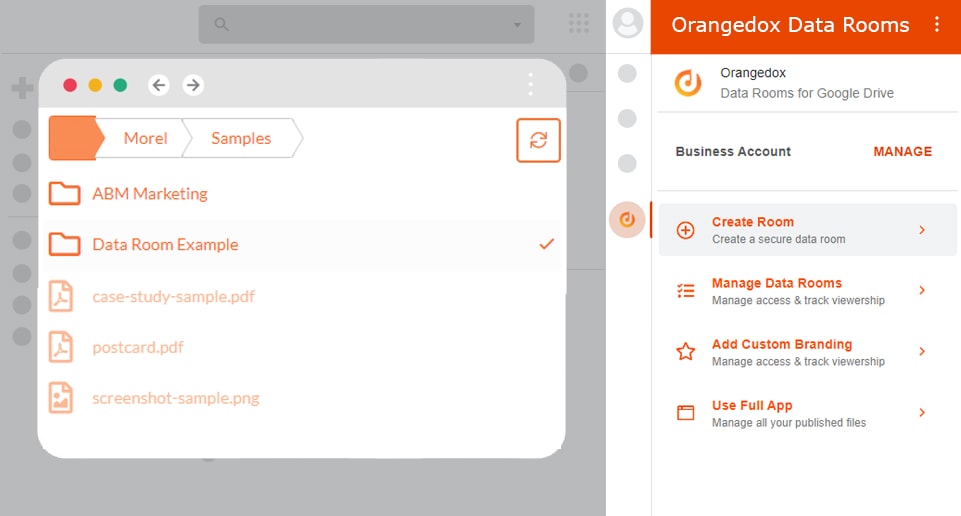Image resolution: width=961 pixels, height=516 pixels.
Task: Open Create Room
Action: [x=807, y=230]
